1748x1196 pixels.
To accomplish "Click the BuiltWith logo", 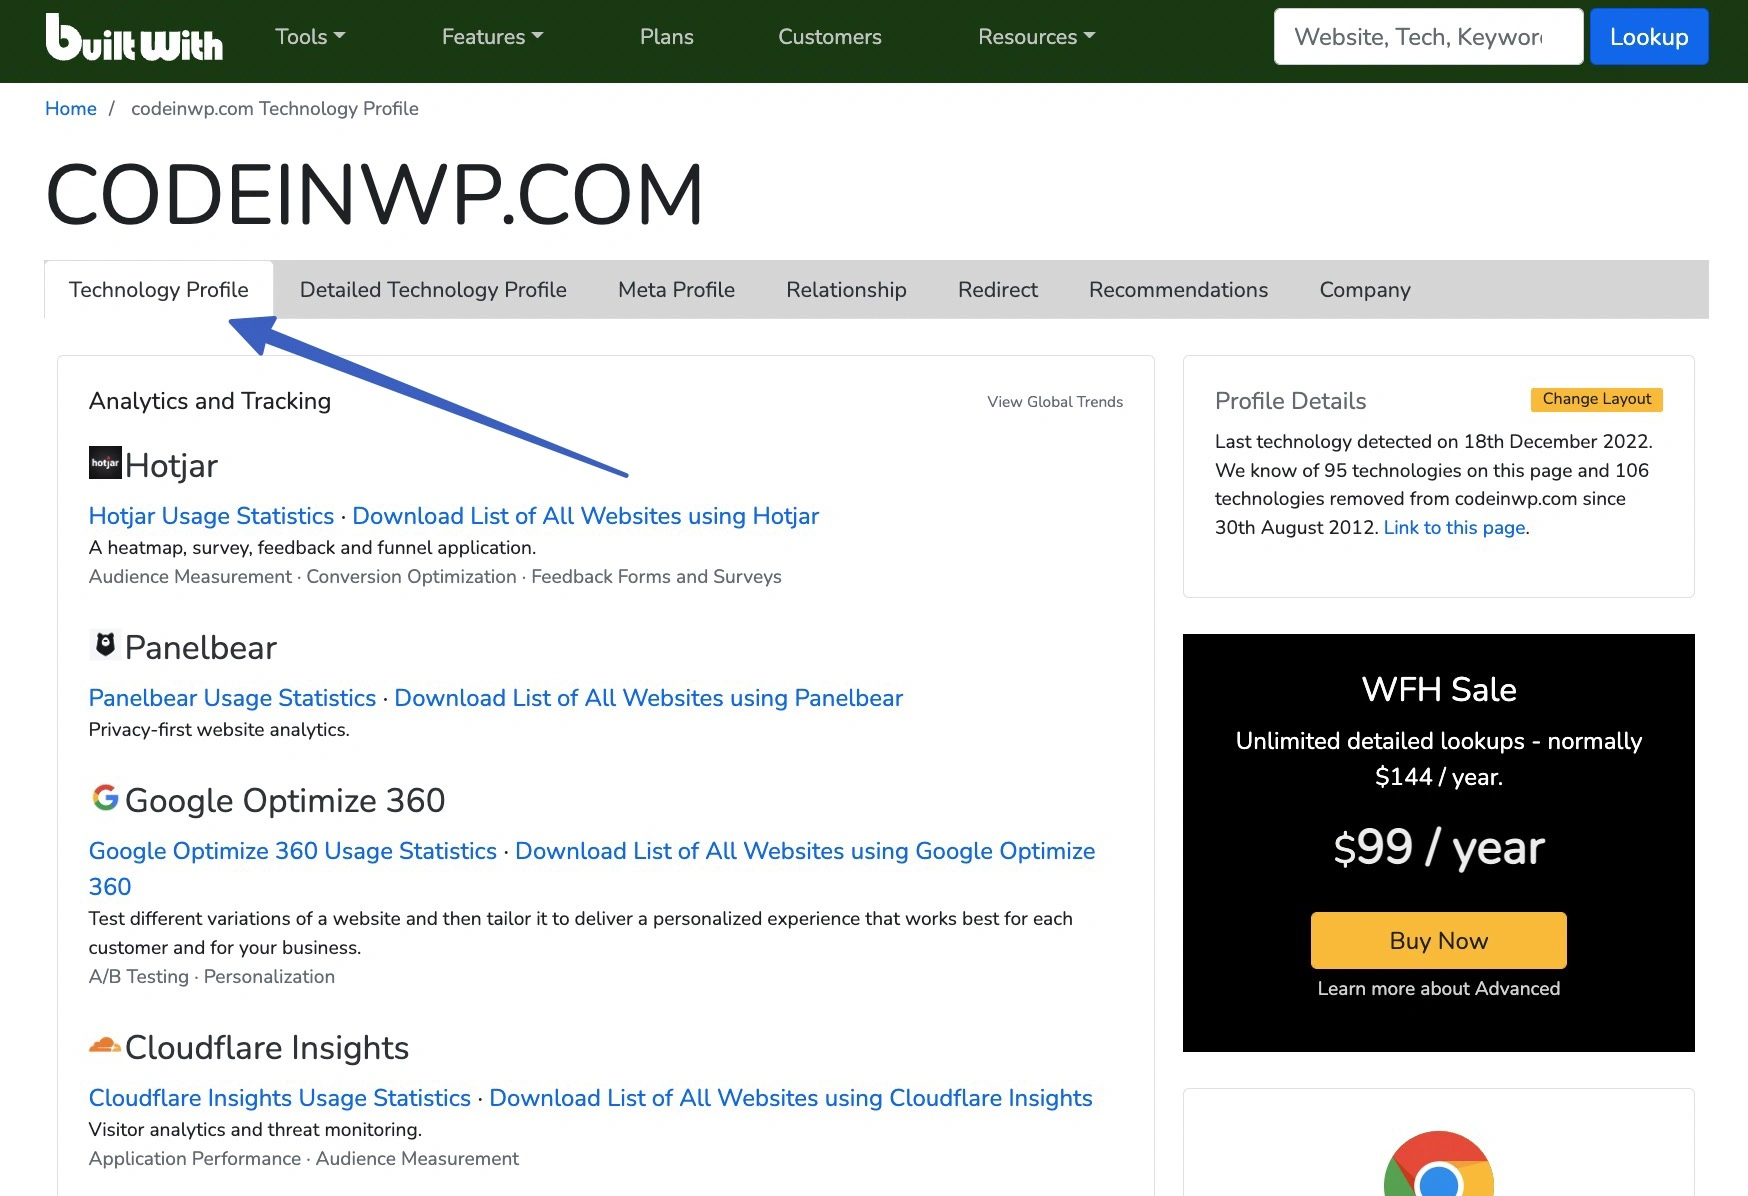I will 134,38.
